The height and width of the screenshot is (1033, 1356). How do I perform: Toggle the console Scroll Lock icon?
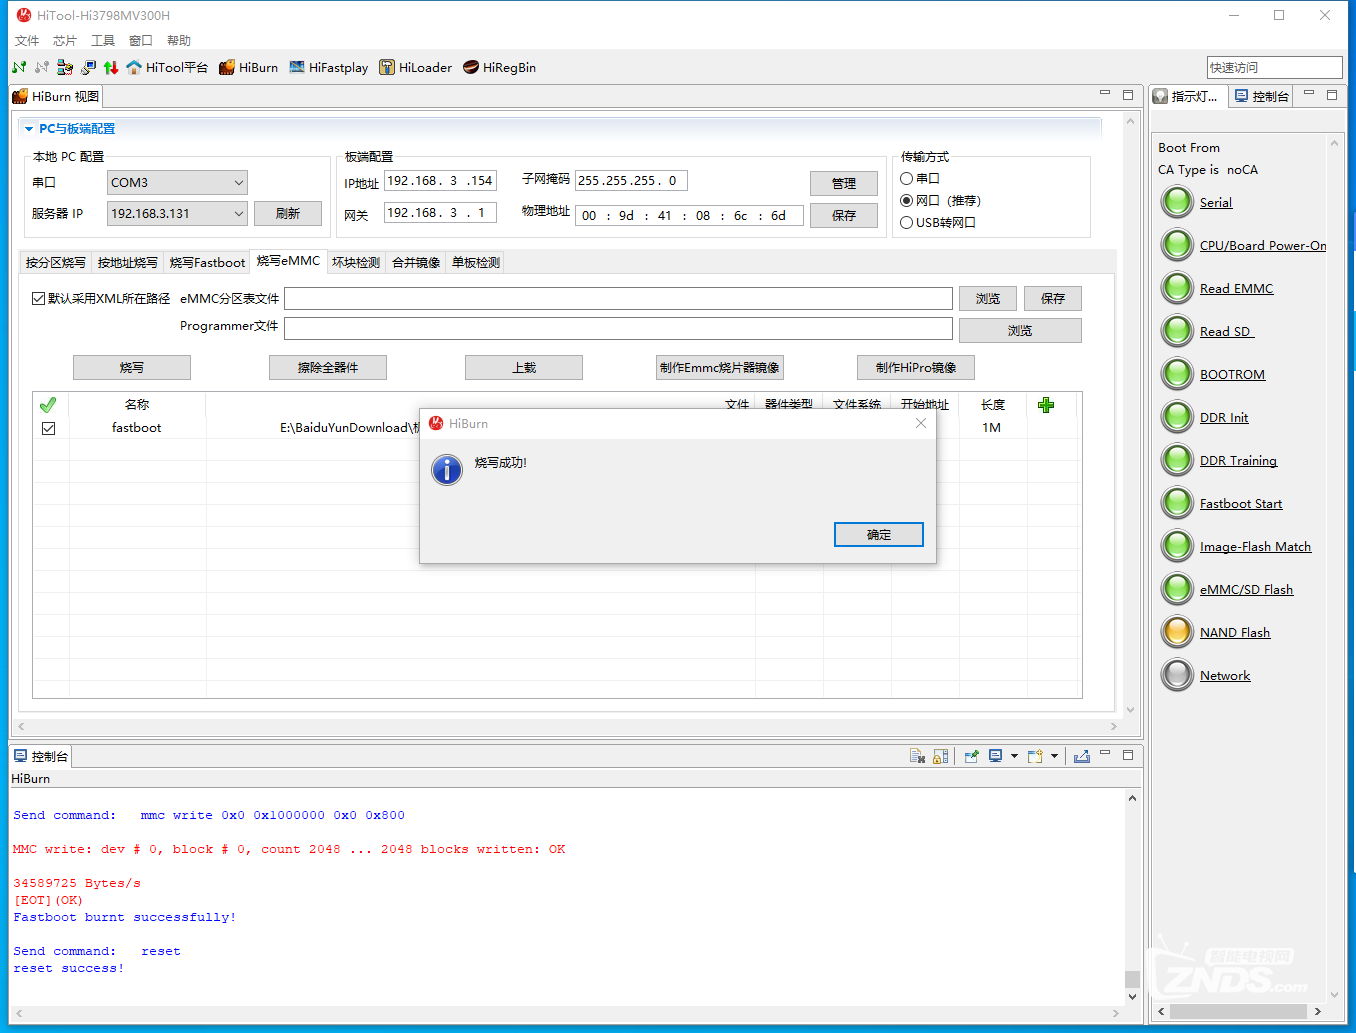940,756
